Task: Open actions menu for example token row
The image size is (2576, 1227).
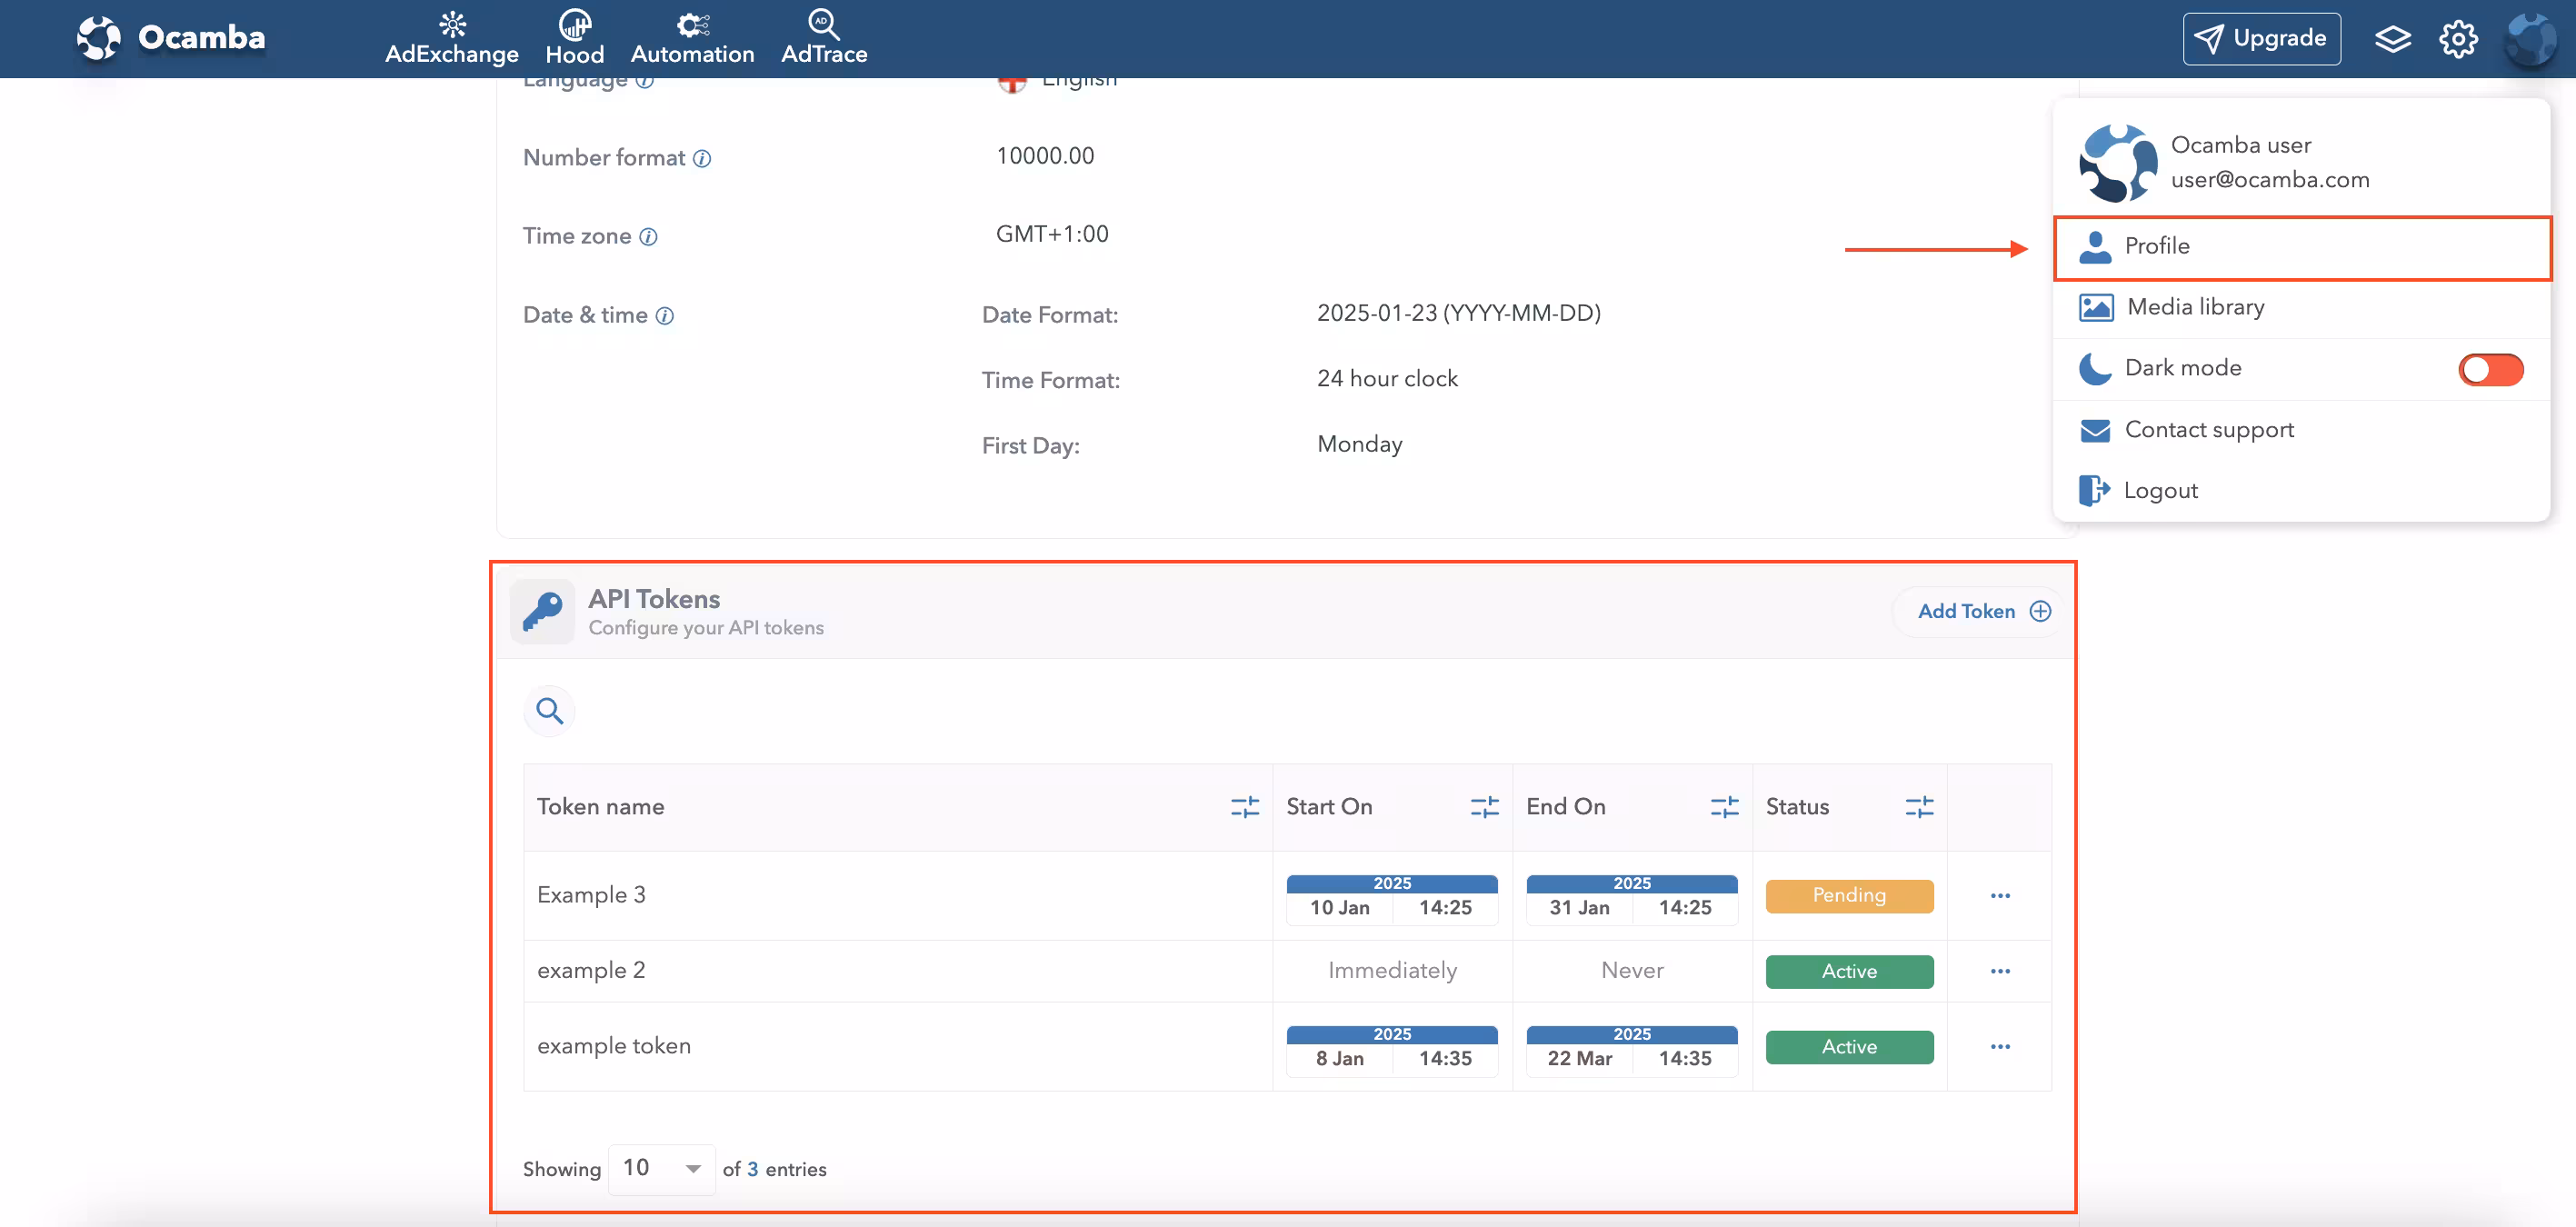Action: pos(1999,1047)
